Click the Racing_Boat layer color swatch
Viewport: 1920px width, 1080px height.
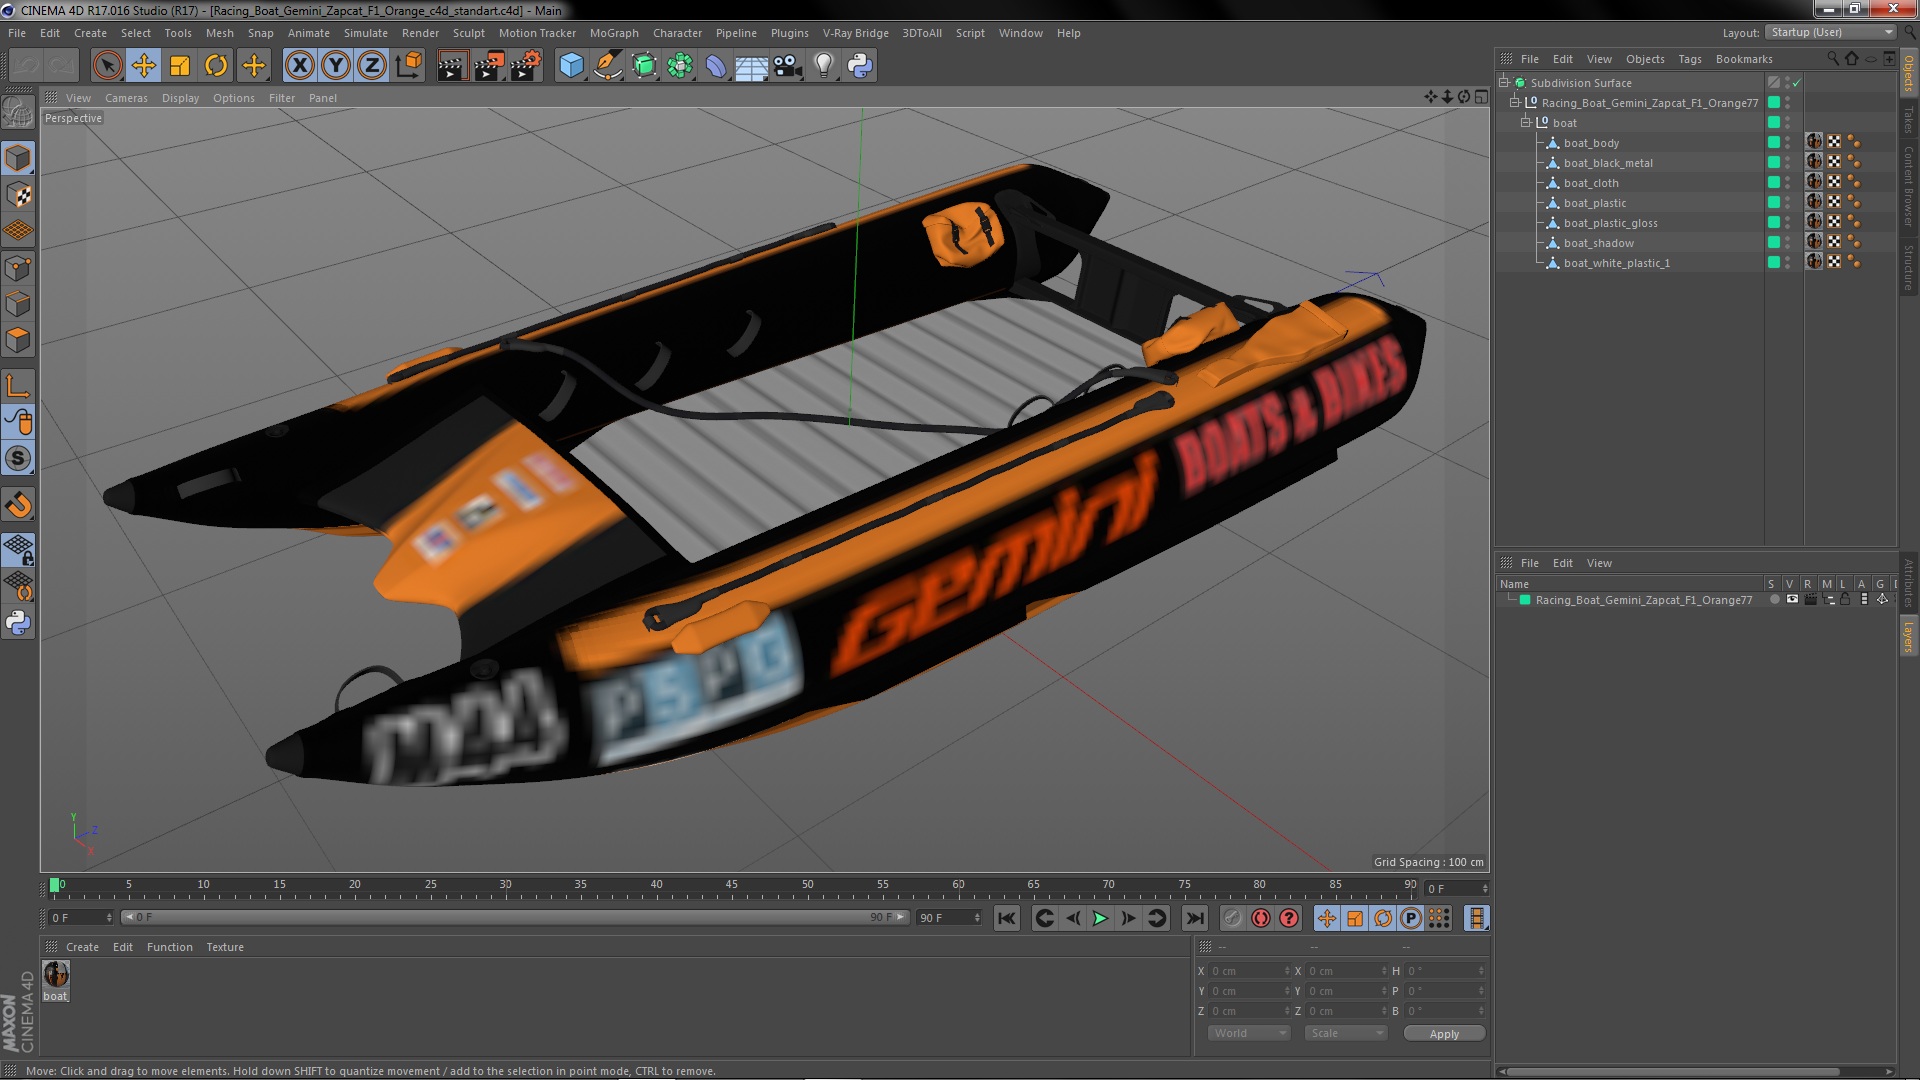[1525, 600]
